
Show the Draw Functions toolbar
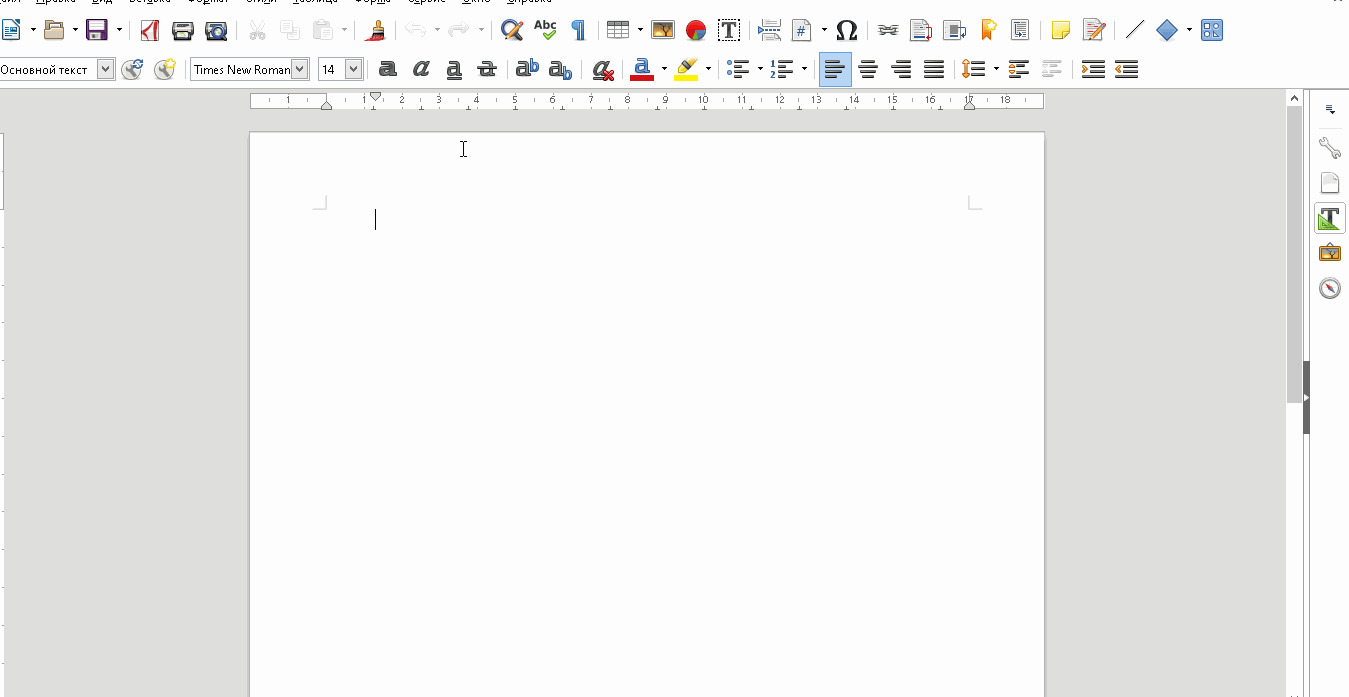point(1212,30)
